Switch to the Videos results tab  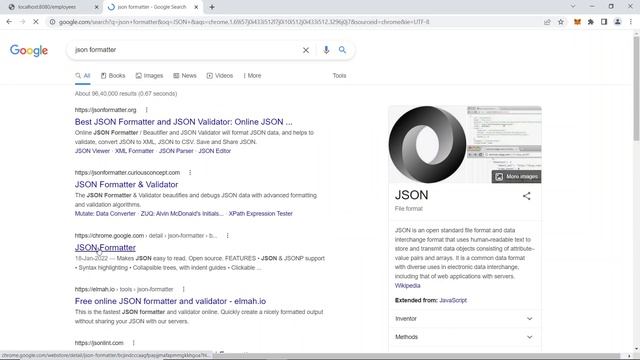[220, 76]
